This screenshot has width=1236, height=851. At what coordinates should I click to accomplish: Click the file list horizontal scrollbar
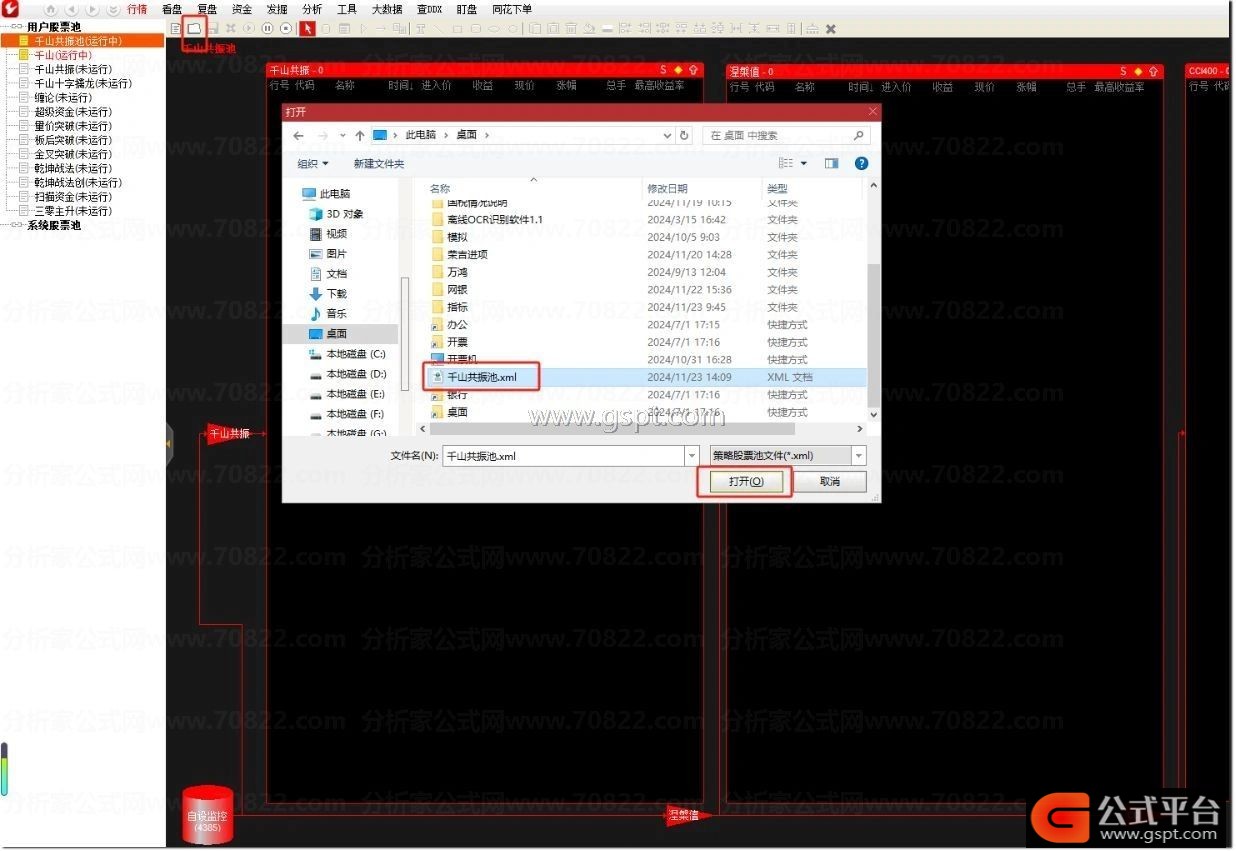click(610, 429)
